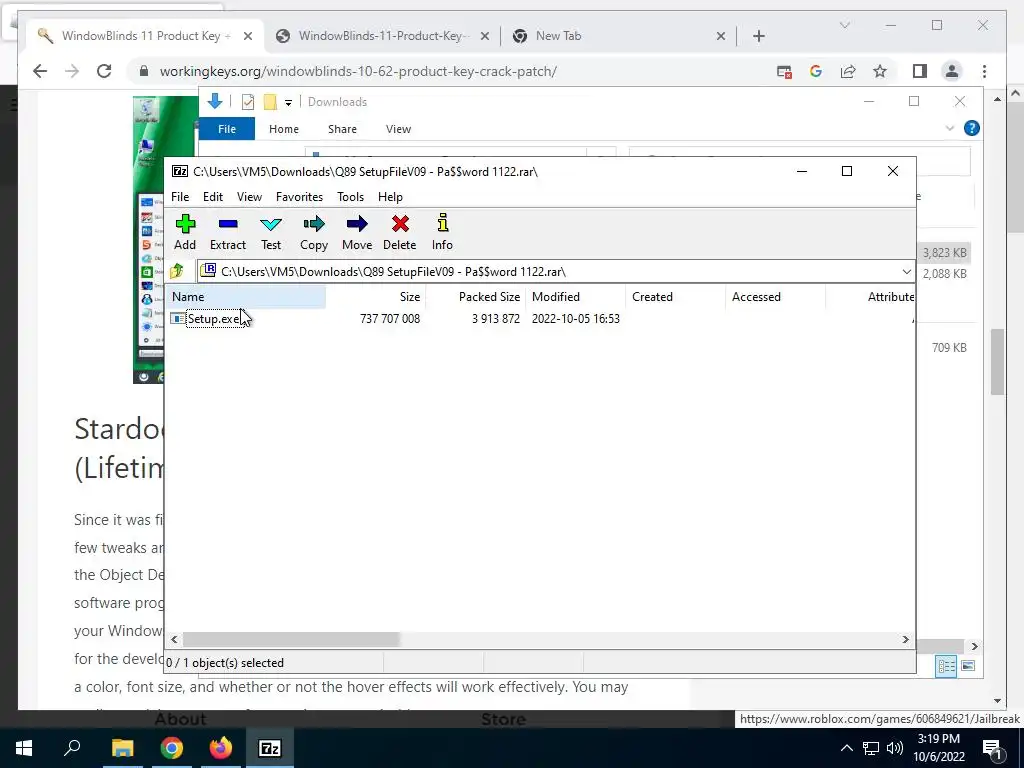Sort by Size column header

pos(376,296)
